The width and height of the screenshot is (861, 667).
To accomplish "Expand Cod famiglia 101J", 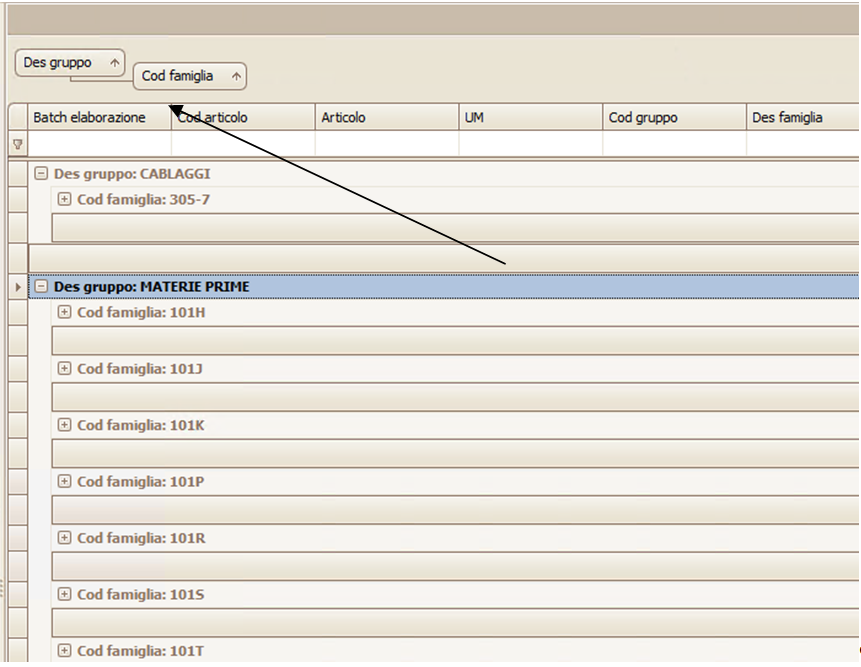I will [x=65, y=369].
